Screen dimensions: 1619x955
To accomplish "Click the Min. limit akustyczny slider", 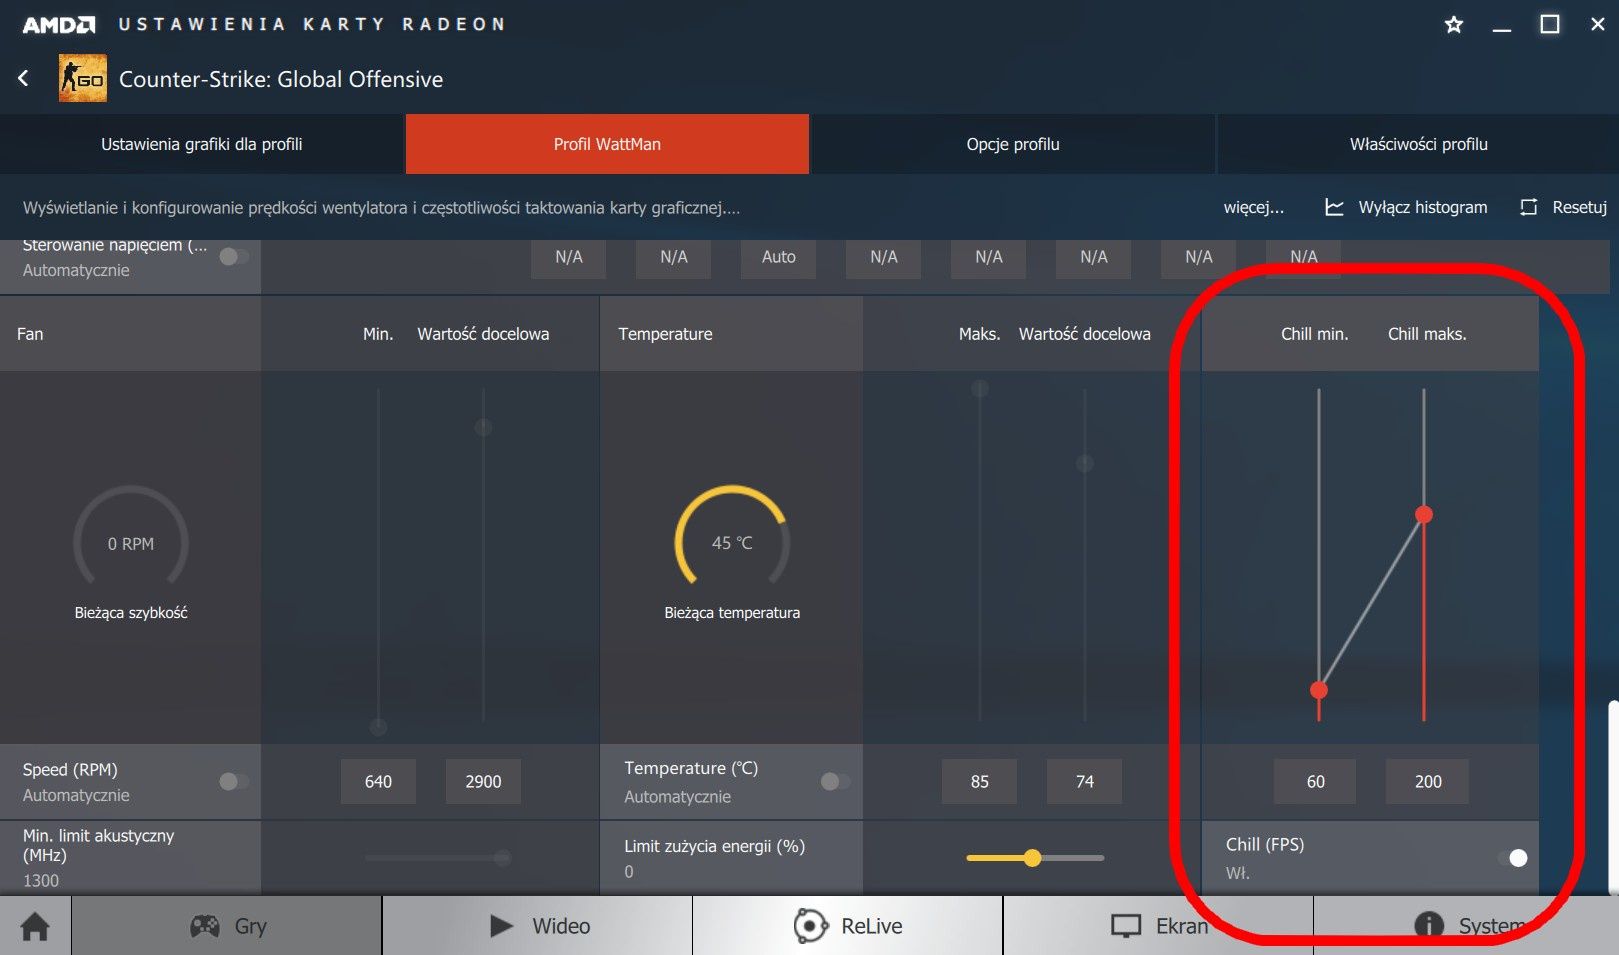I will (x=439, y=858).
